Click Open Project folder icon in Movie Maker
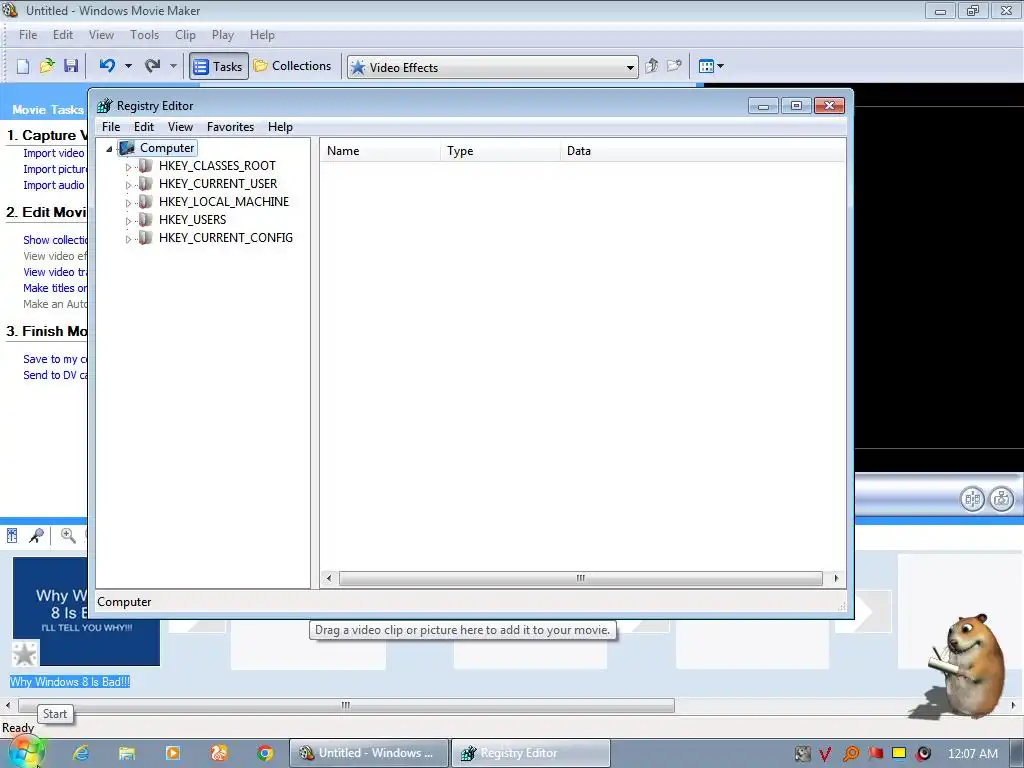 coord(47,66)
